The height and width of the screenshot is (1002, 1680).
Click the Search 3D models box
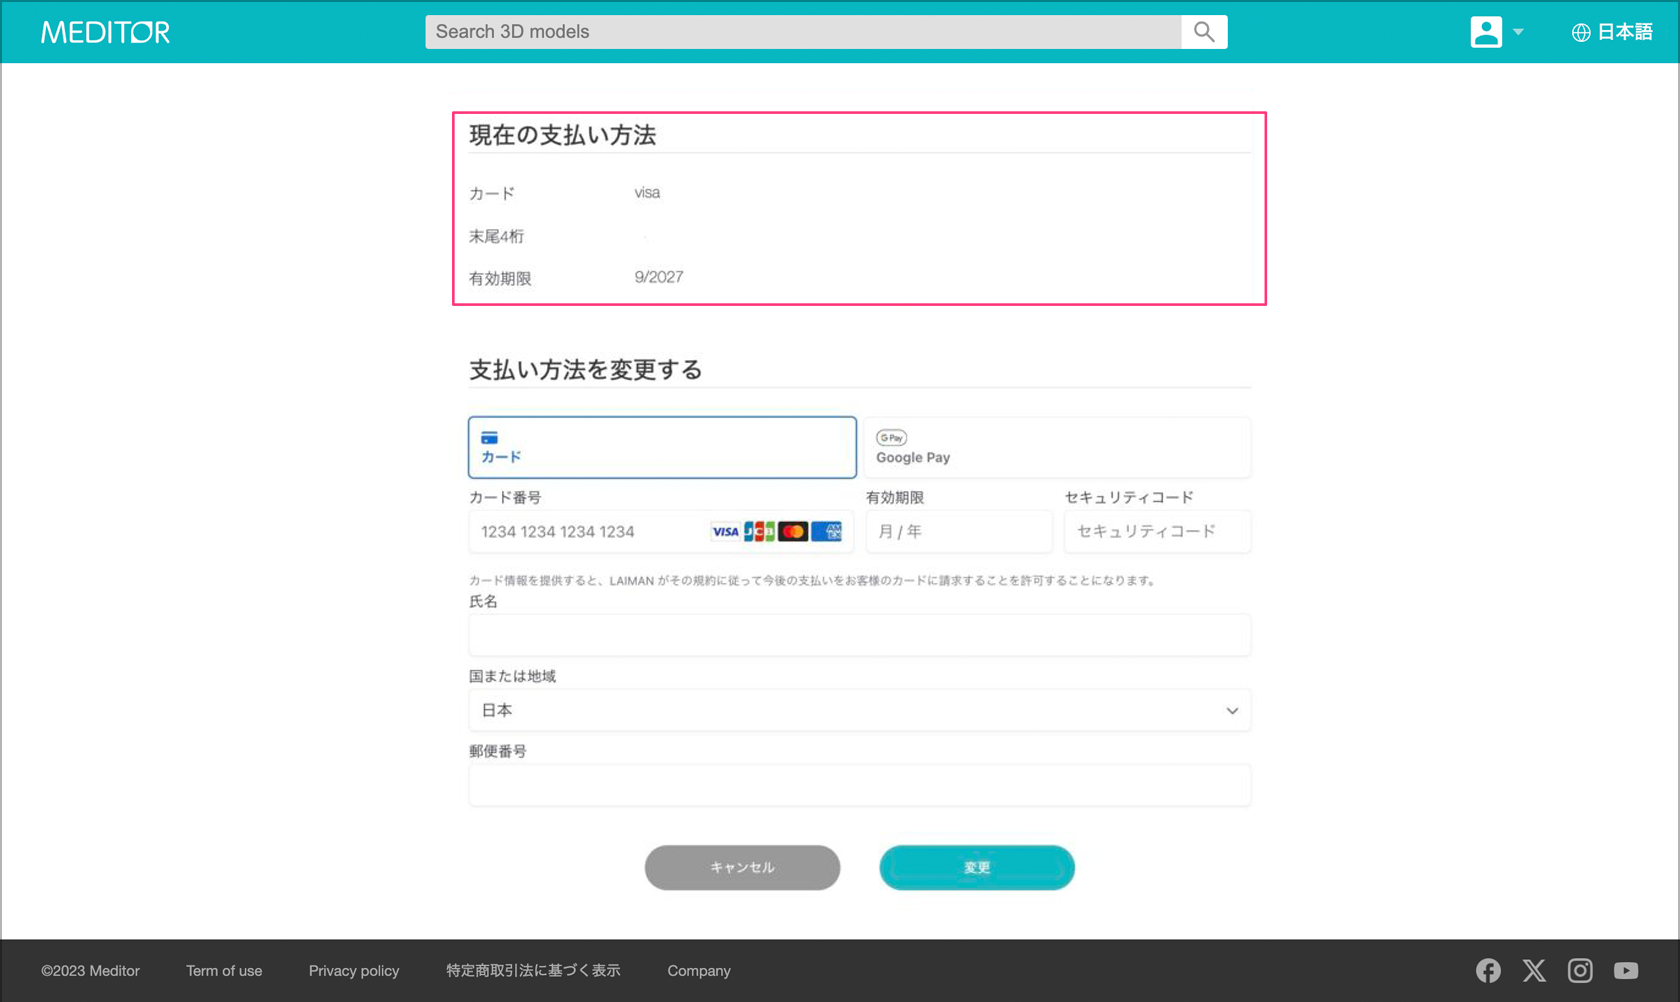[802, 32]
